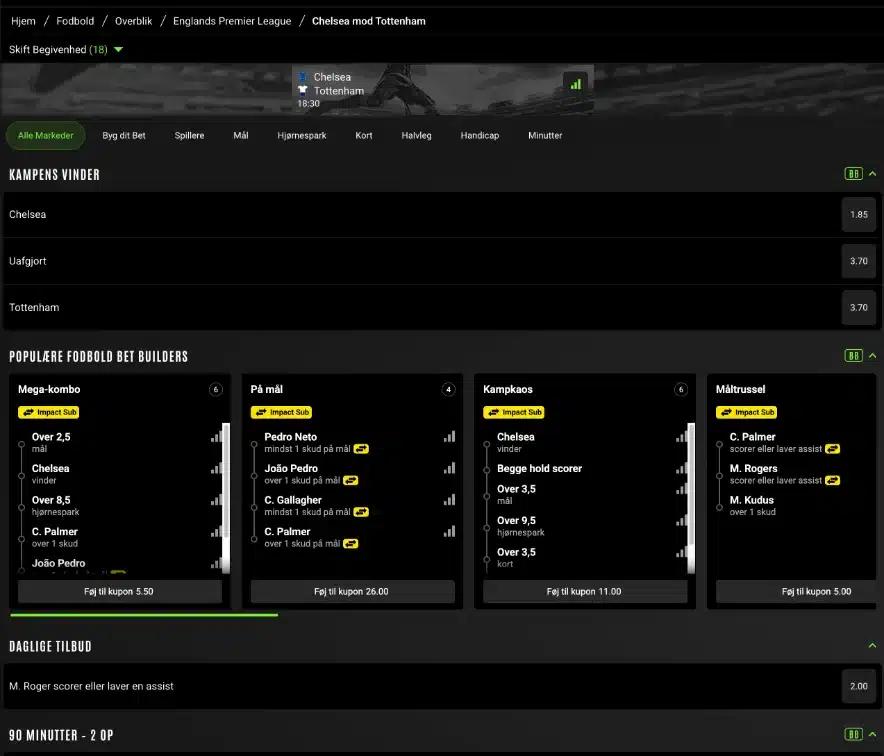The height and width of the screenshot is (756, 884).
Task: Open stats icon for C. Palmer in På mål
Action: [x=449, y=532]
